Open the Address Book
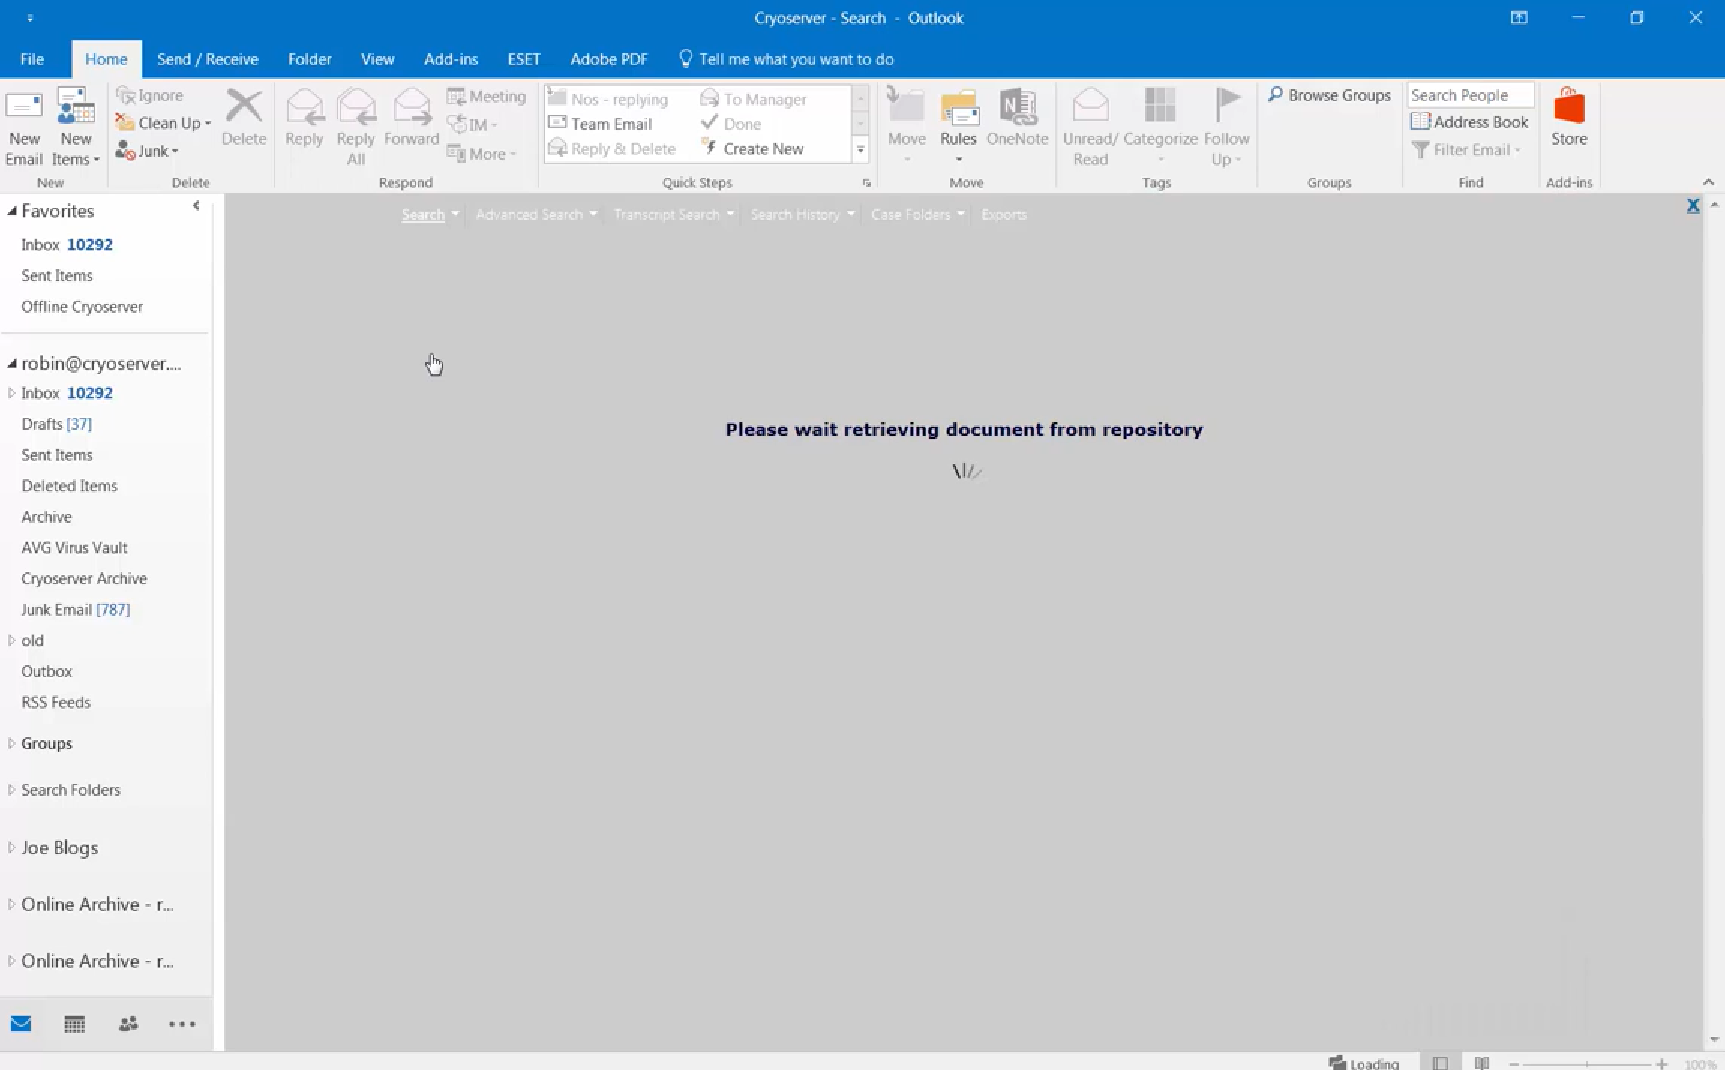The height and width of the screenshot is (1070, 1725). coord(1469,122)
